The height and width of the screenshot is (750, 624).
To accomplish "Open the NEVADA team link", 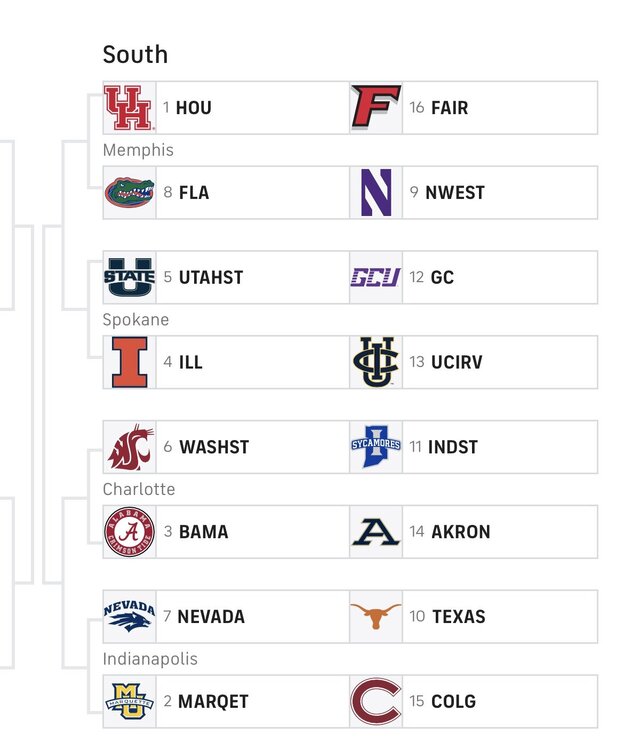I will [211, 617].
